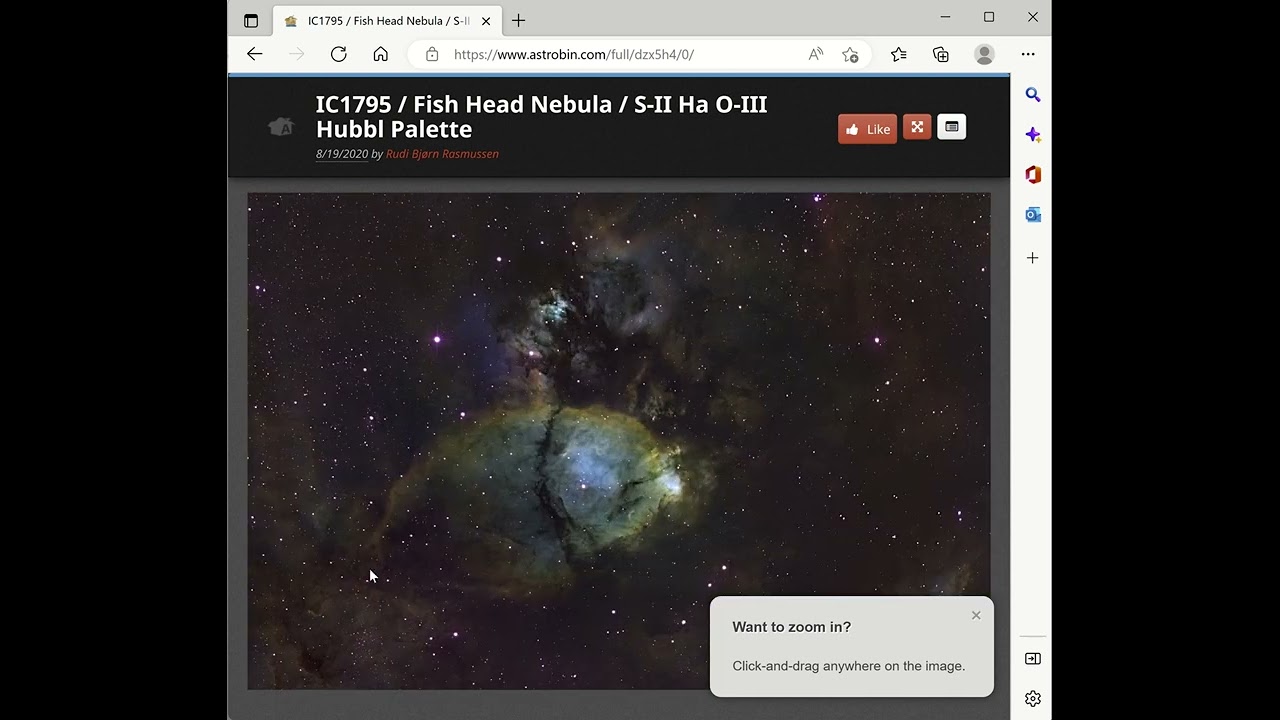Maximize the browser window
This screenshot has width=1280, height=720.
point(989,17)
